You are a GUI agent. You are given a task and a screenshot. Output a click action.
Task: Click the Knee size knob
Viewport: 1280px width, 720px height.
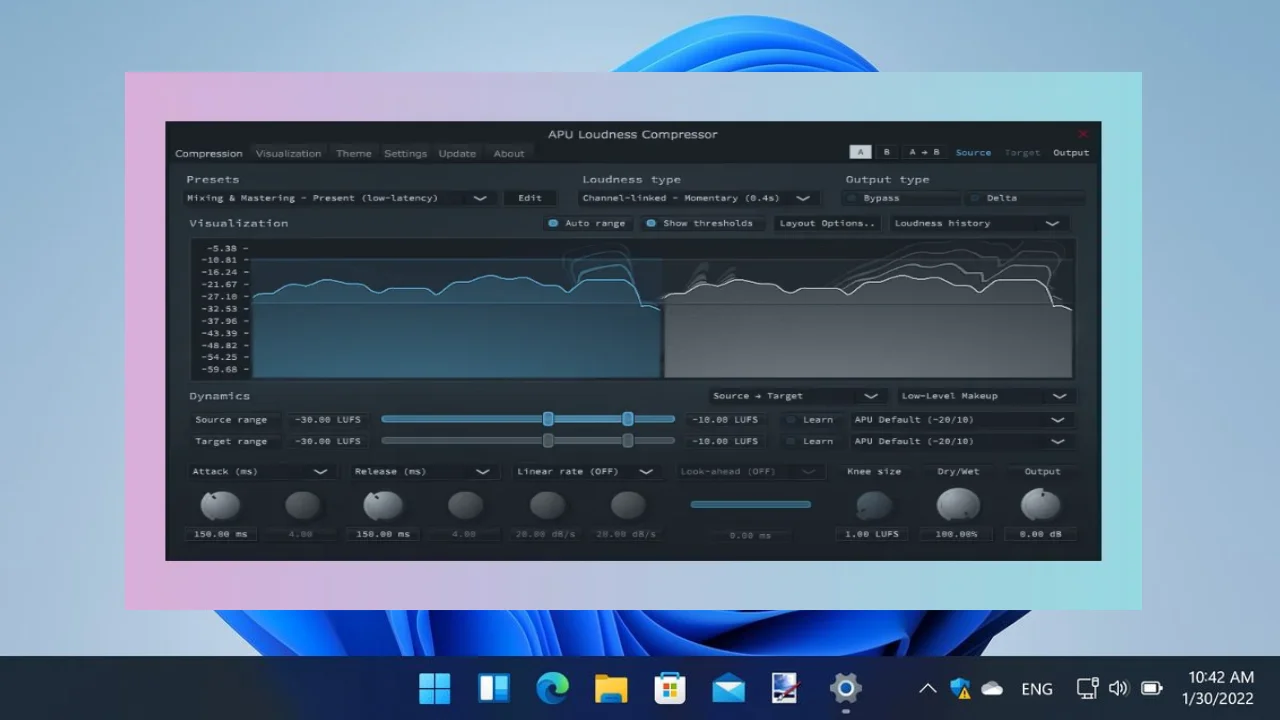[874, 506]
